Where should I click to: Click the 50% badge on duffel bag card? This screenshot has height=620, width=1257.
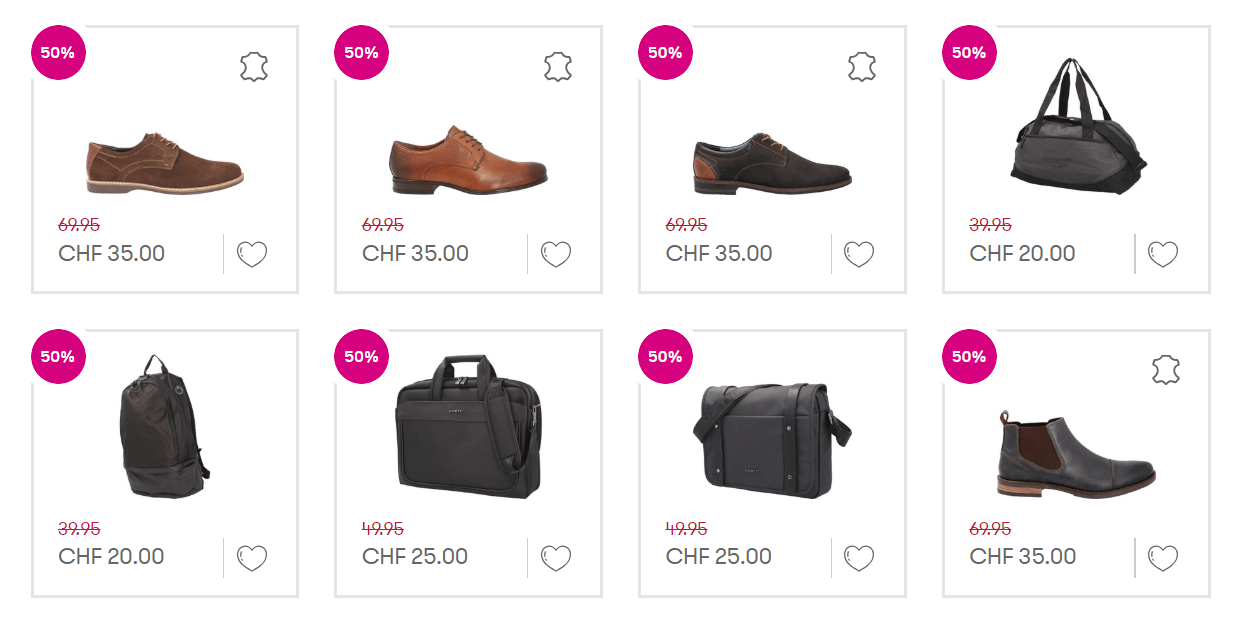(969, 53)
